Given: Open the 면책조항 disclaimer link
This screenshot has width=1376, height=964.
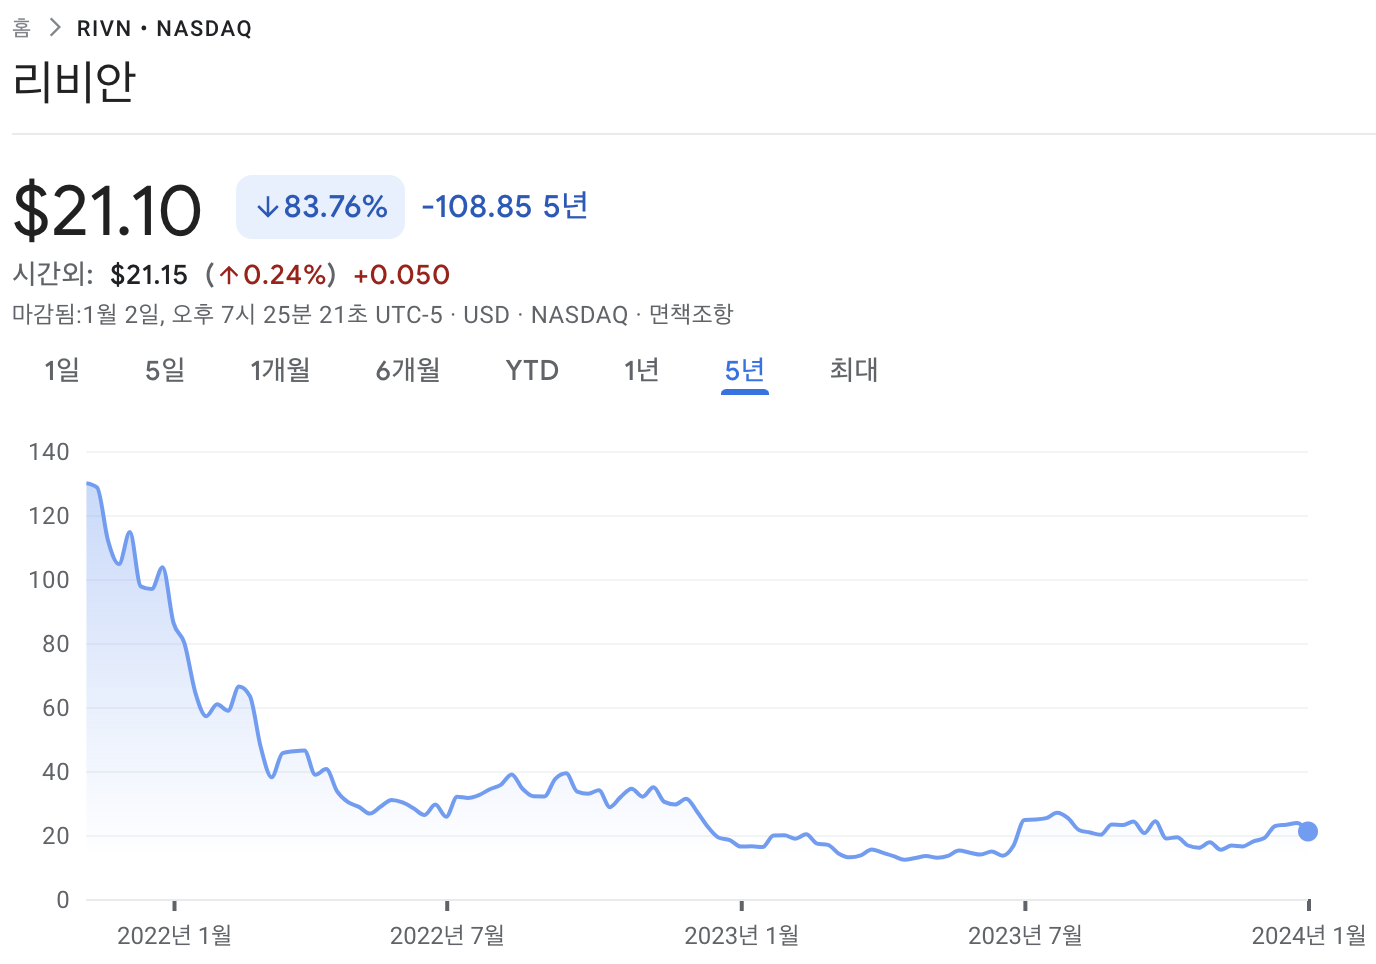Looking at the screenshot, I should (692, 313).
